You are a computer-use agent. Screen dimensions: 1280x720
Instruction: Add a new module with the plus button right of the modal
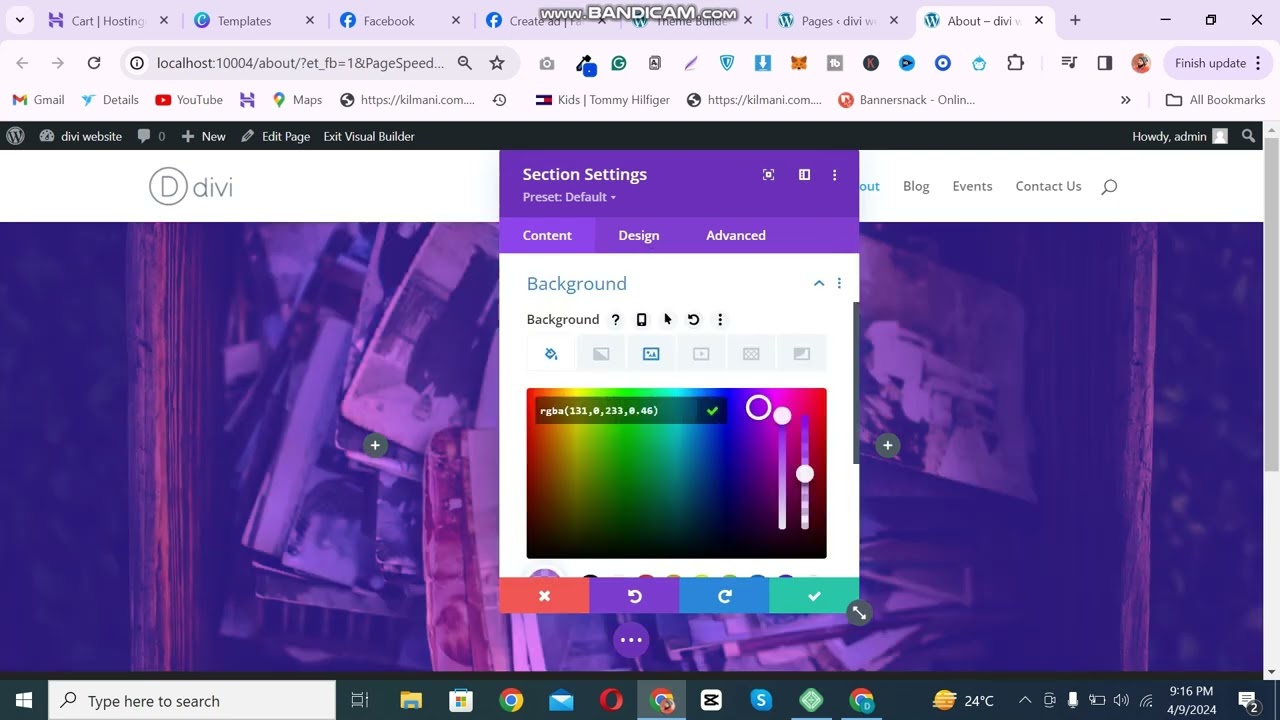888,445
